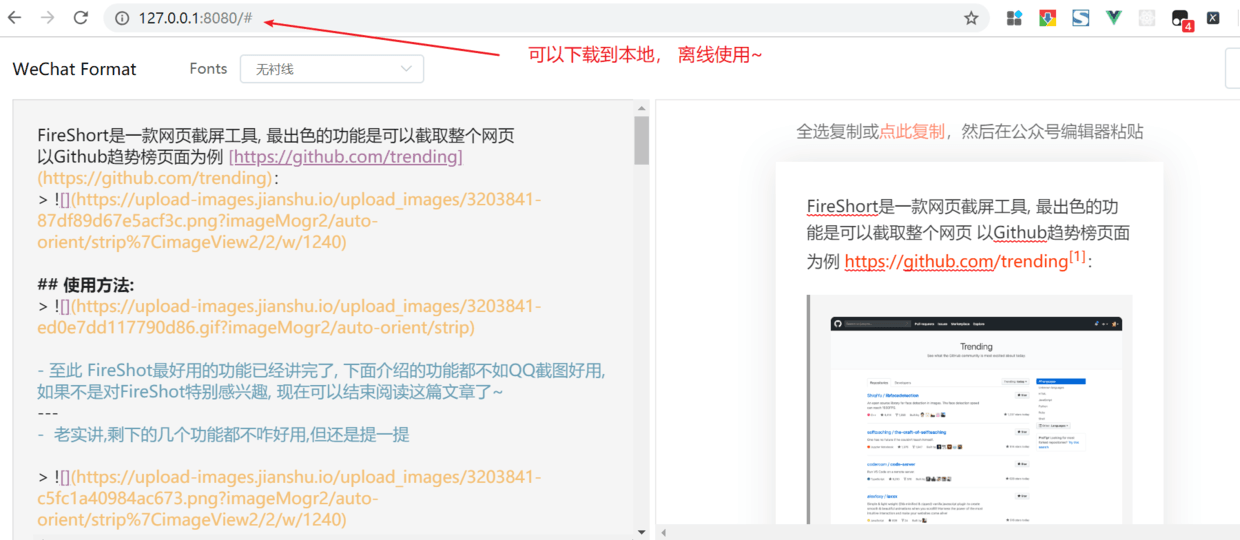Click the Fonts label beside the dropdown
Screen dimensions: 1240x540
coord(208,69)
